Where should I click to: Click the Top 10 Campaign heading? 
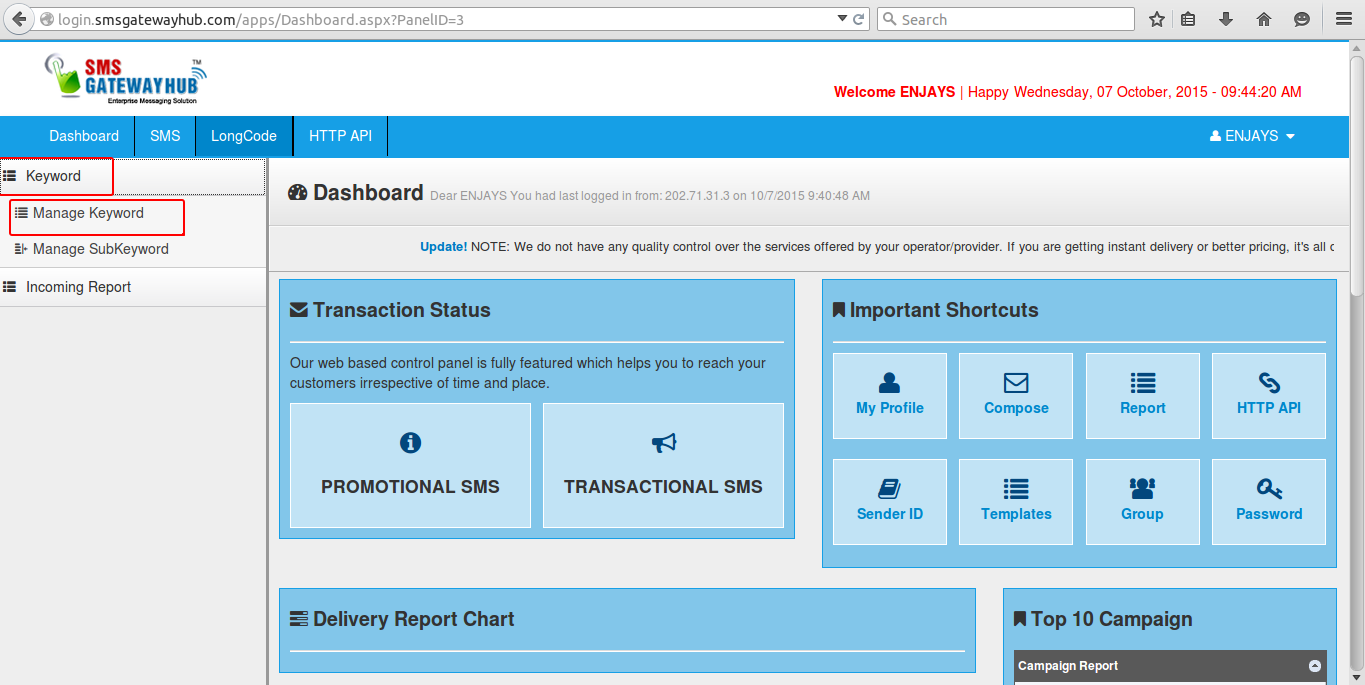(x=1111, y=619)
